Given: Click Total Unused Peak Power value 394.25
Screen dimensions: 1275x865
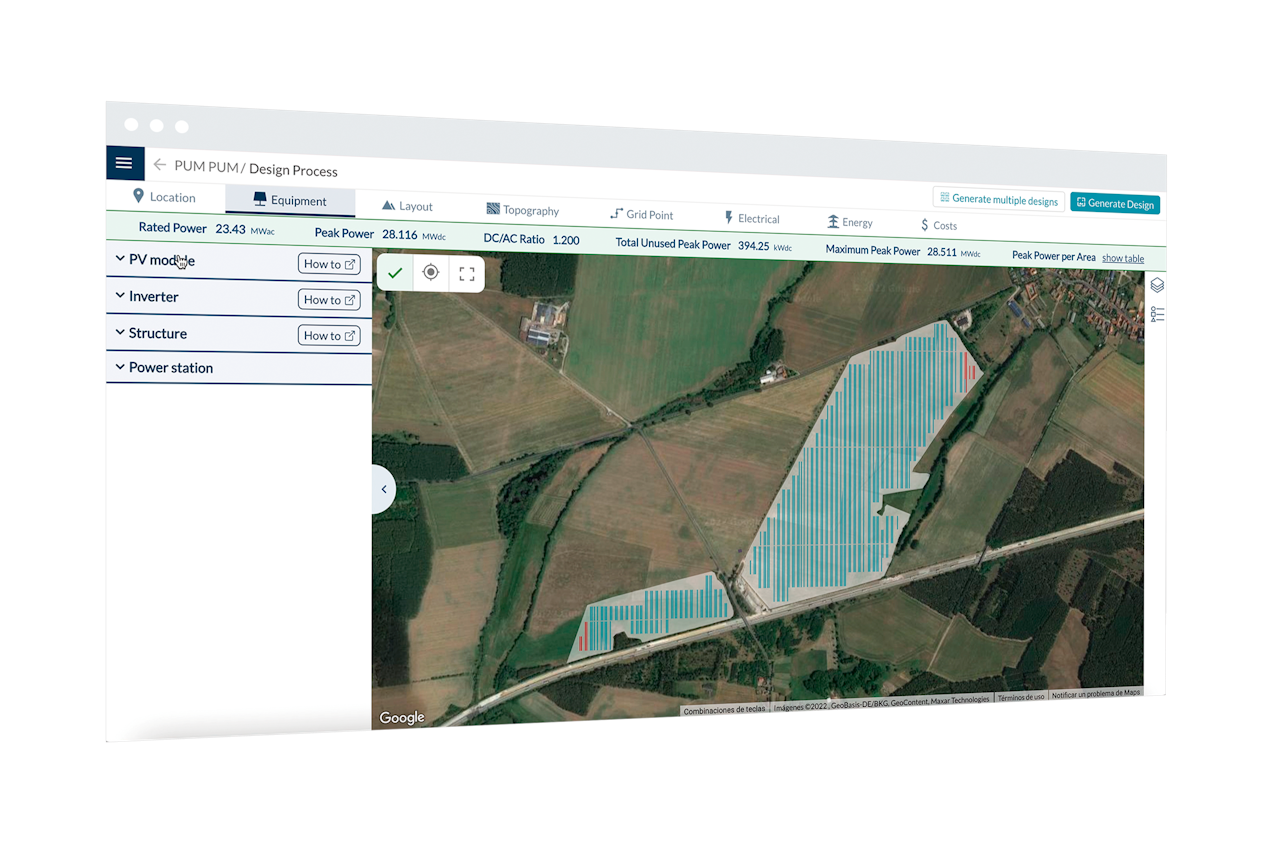Looking at the screenshot, I should point(754,246).
